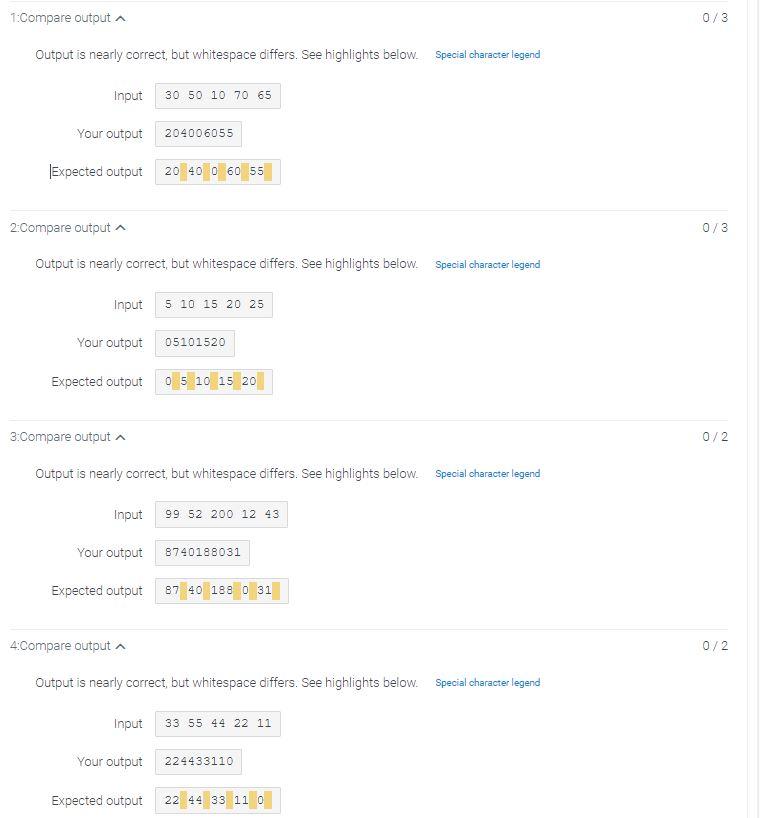760x818 pixels.
Task: Click expected output 22 44 33 11 0
Action: (217, 800)
